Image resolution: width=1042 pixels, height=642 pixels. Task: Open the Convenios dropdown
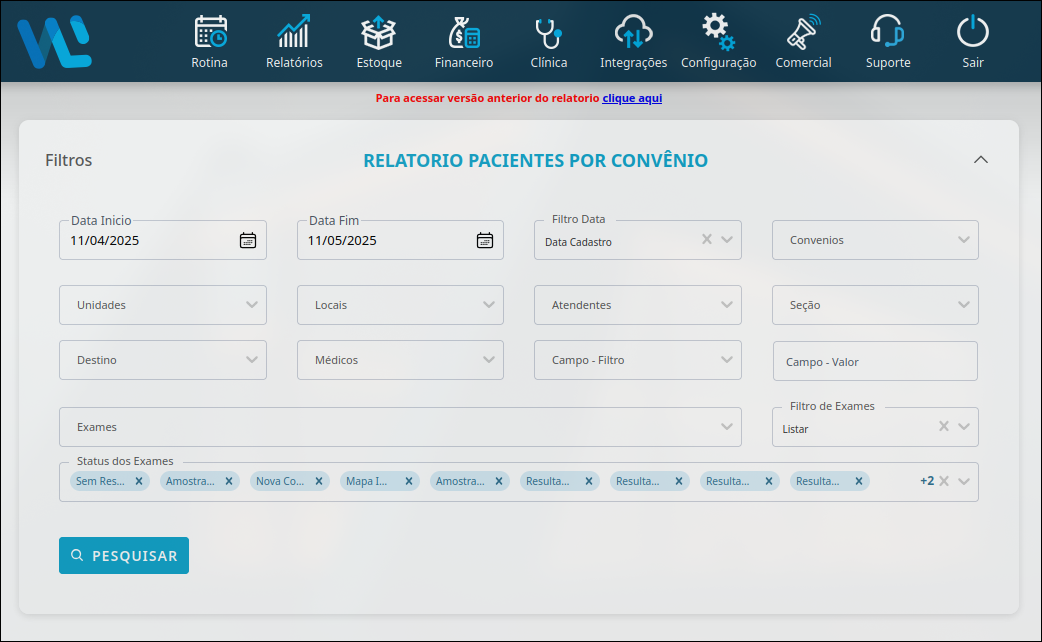pyautogui.click(x=875, y=240)
